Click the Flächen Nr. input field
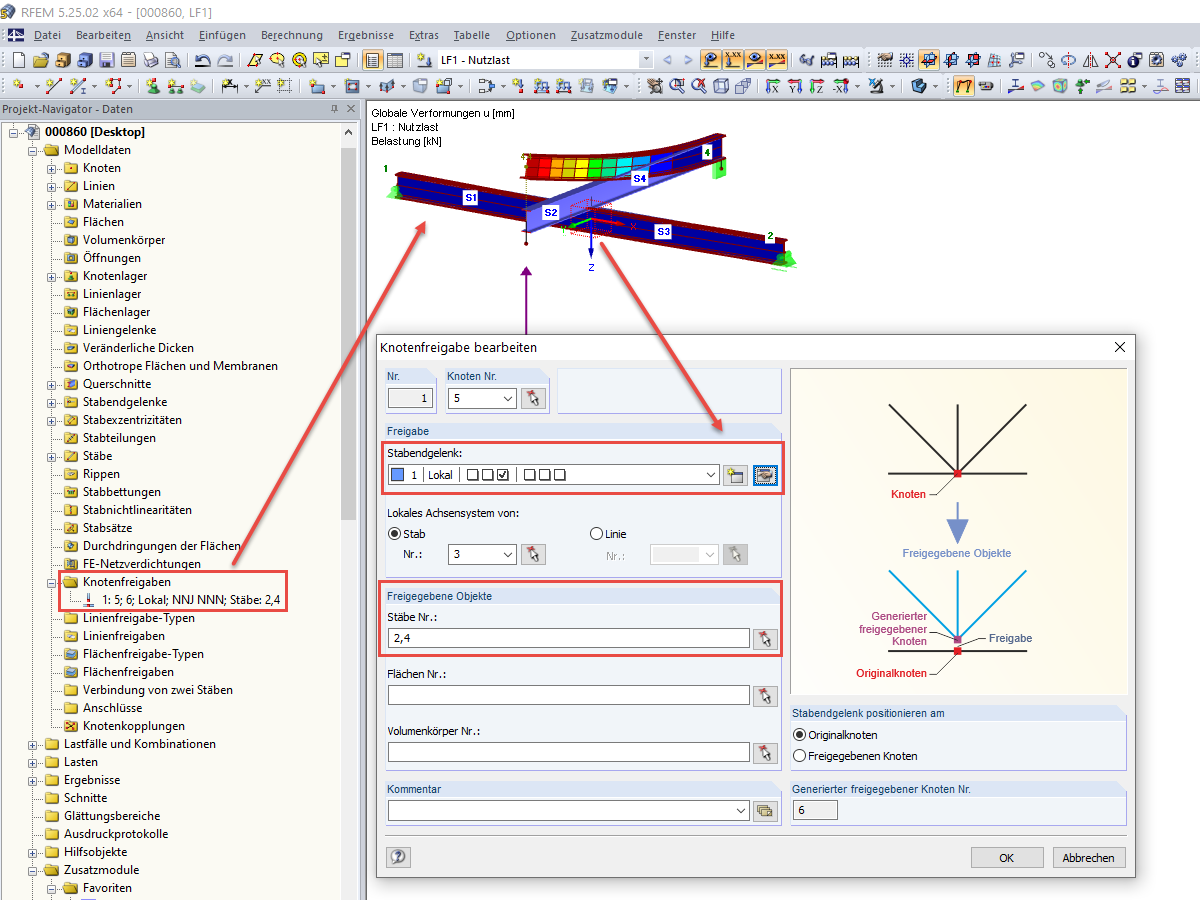Screen dimensions: 1200x900 pyautogui.click(x=569, y=695)
